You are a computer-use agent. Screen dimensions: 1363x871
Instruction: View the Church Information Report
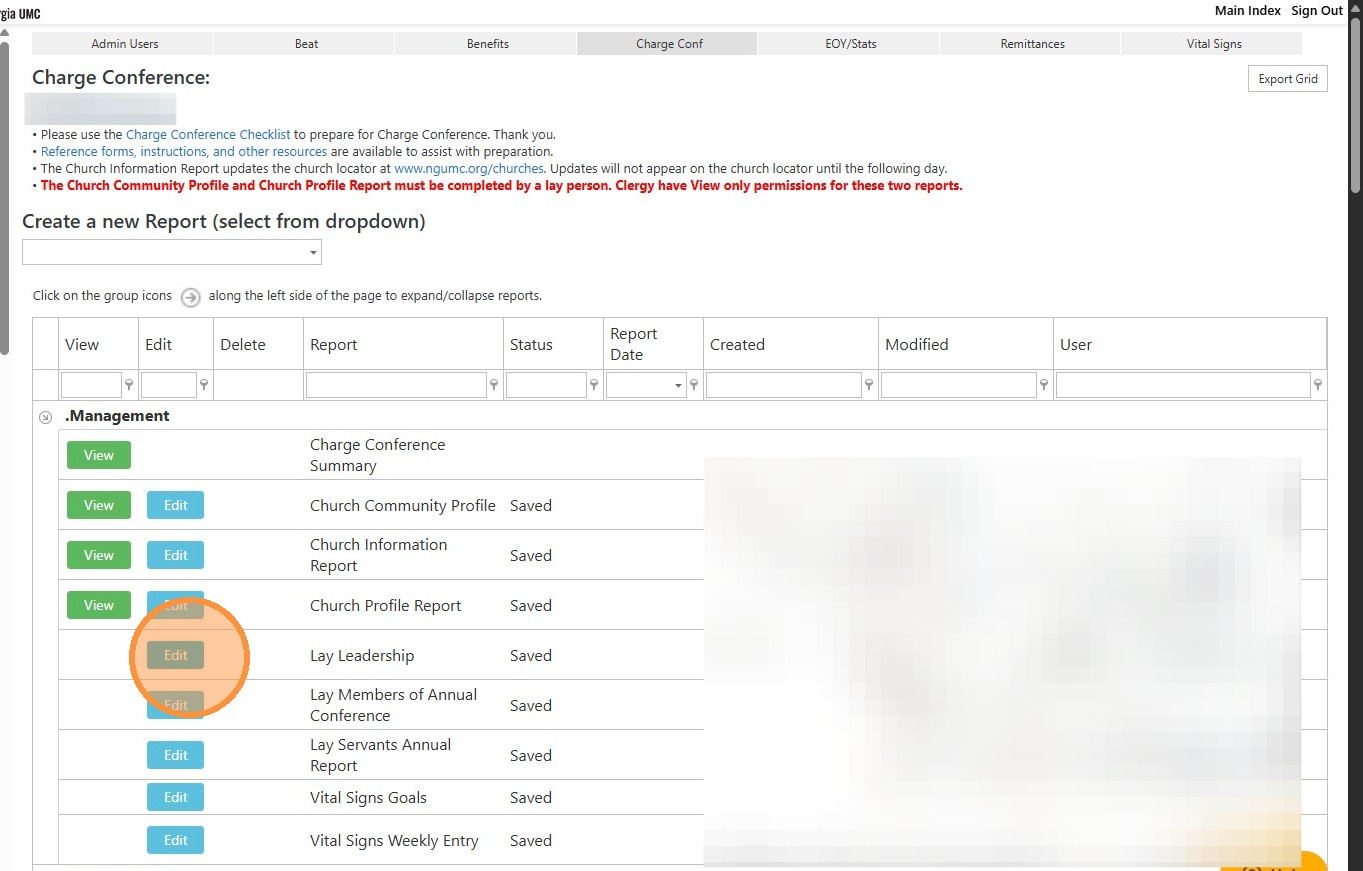99,555
